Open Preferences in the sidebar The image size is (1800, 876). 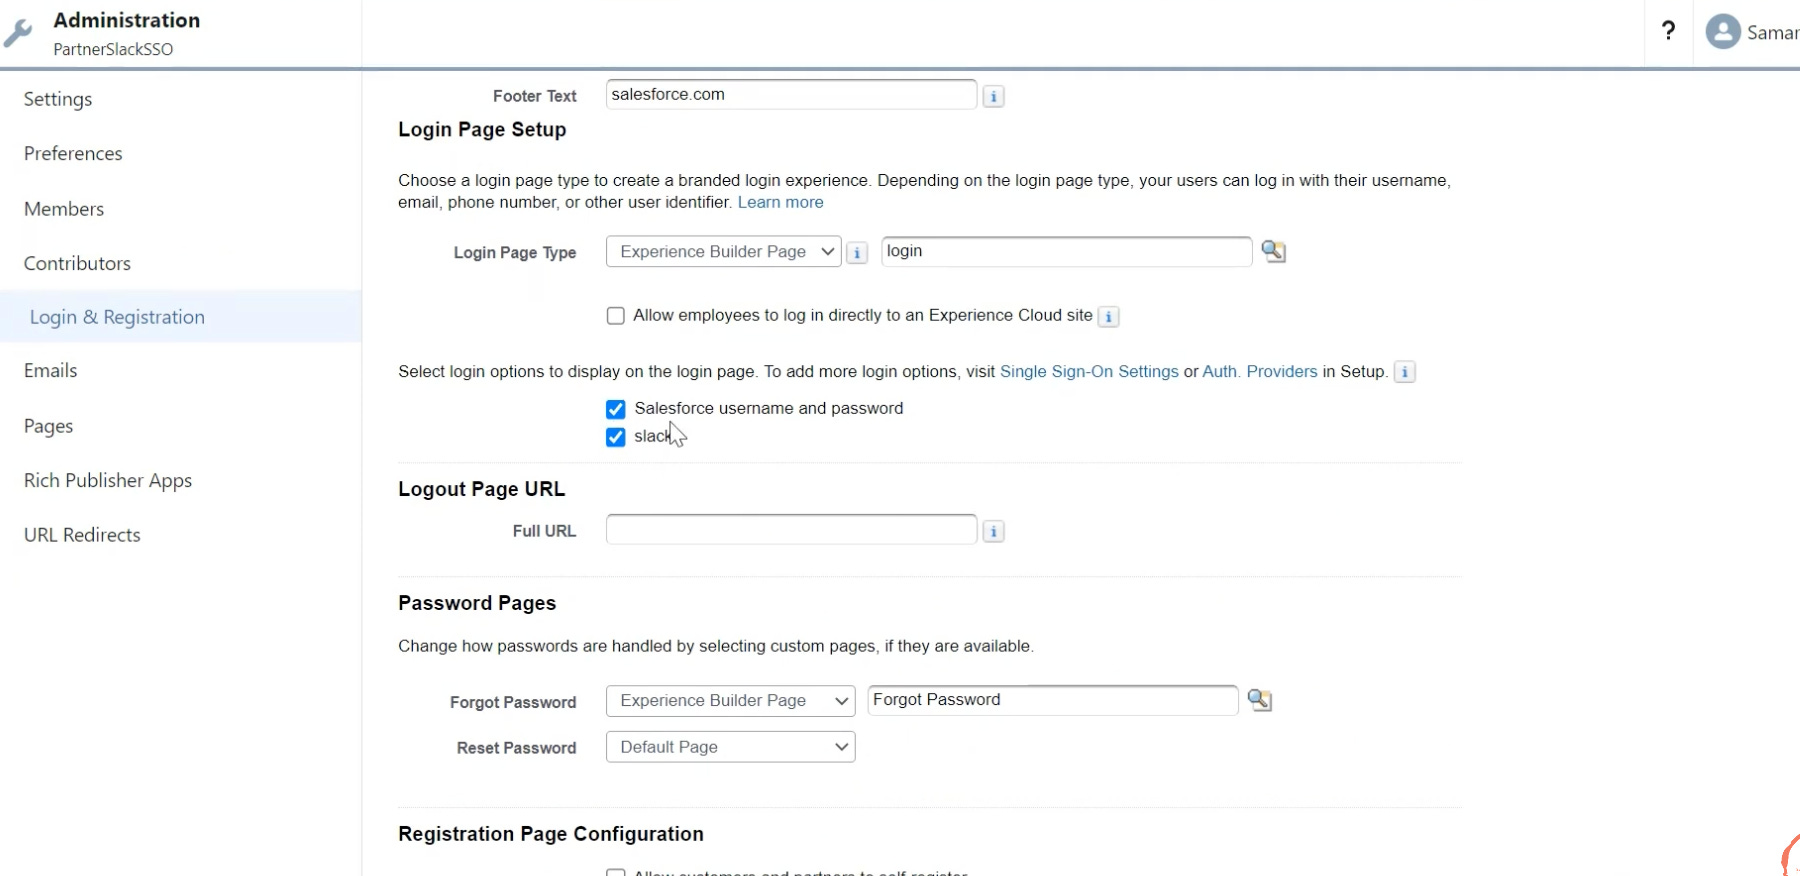tap(73, 153)
